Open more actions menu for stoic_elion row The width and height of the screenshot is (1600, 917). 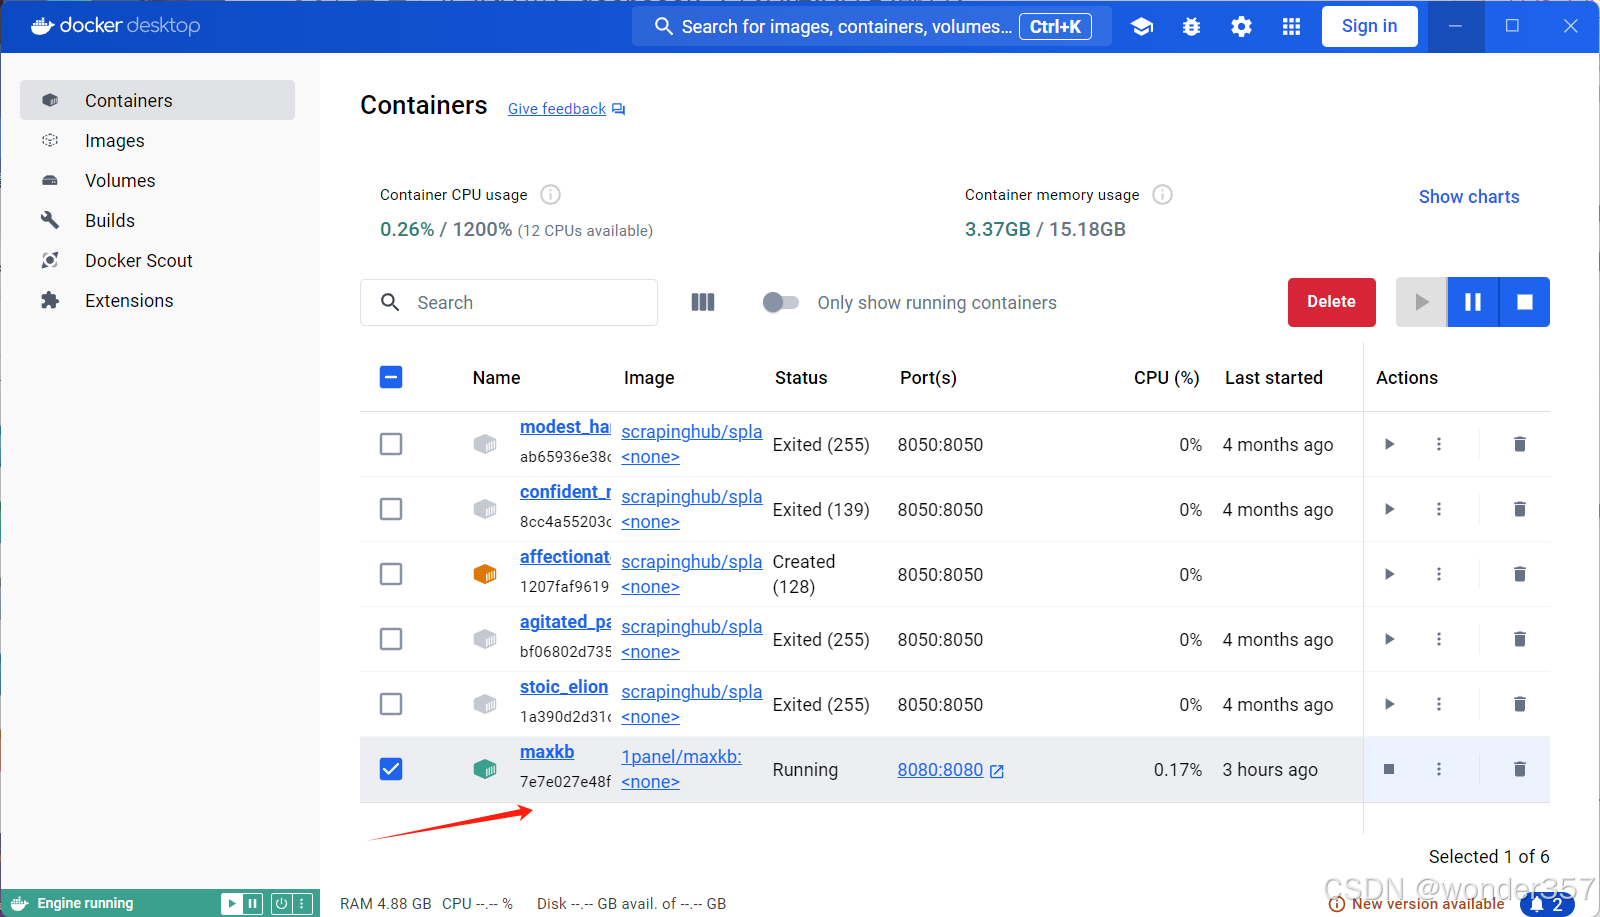tap(1439, 704)
